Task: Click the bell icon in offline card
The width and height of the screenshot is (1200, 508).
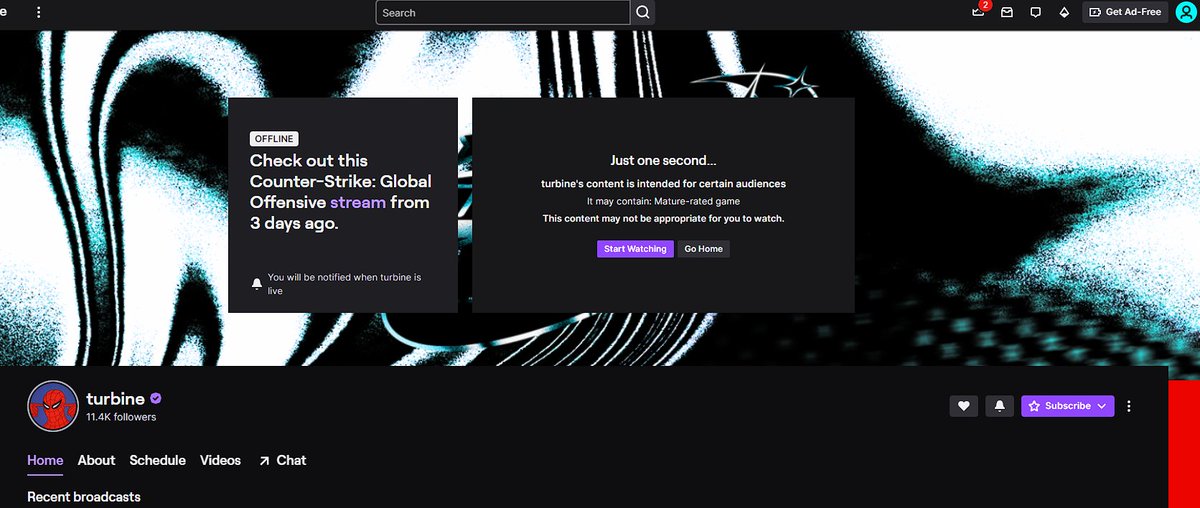Action: pos(257,284)
